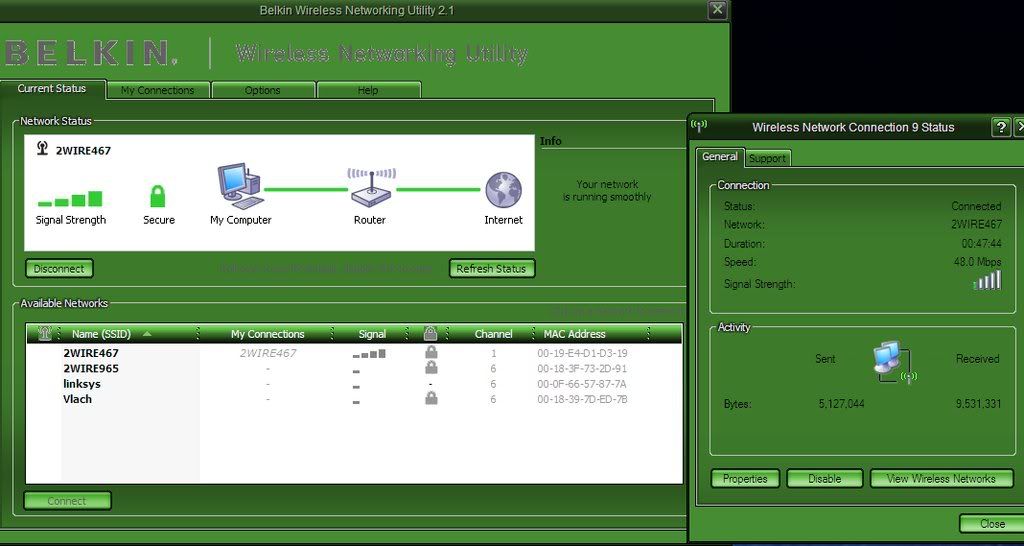Click the lock icon column header

coord(431,334)
